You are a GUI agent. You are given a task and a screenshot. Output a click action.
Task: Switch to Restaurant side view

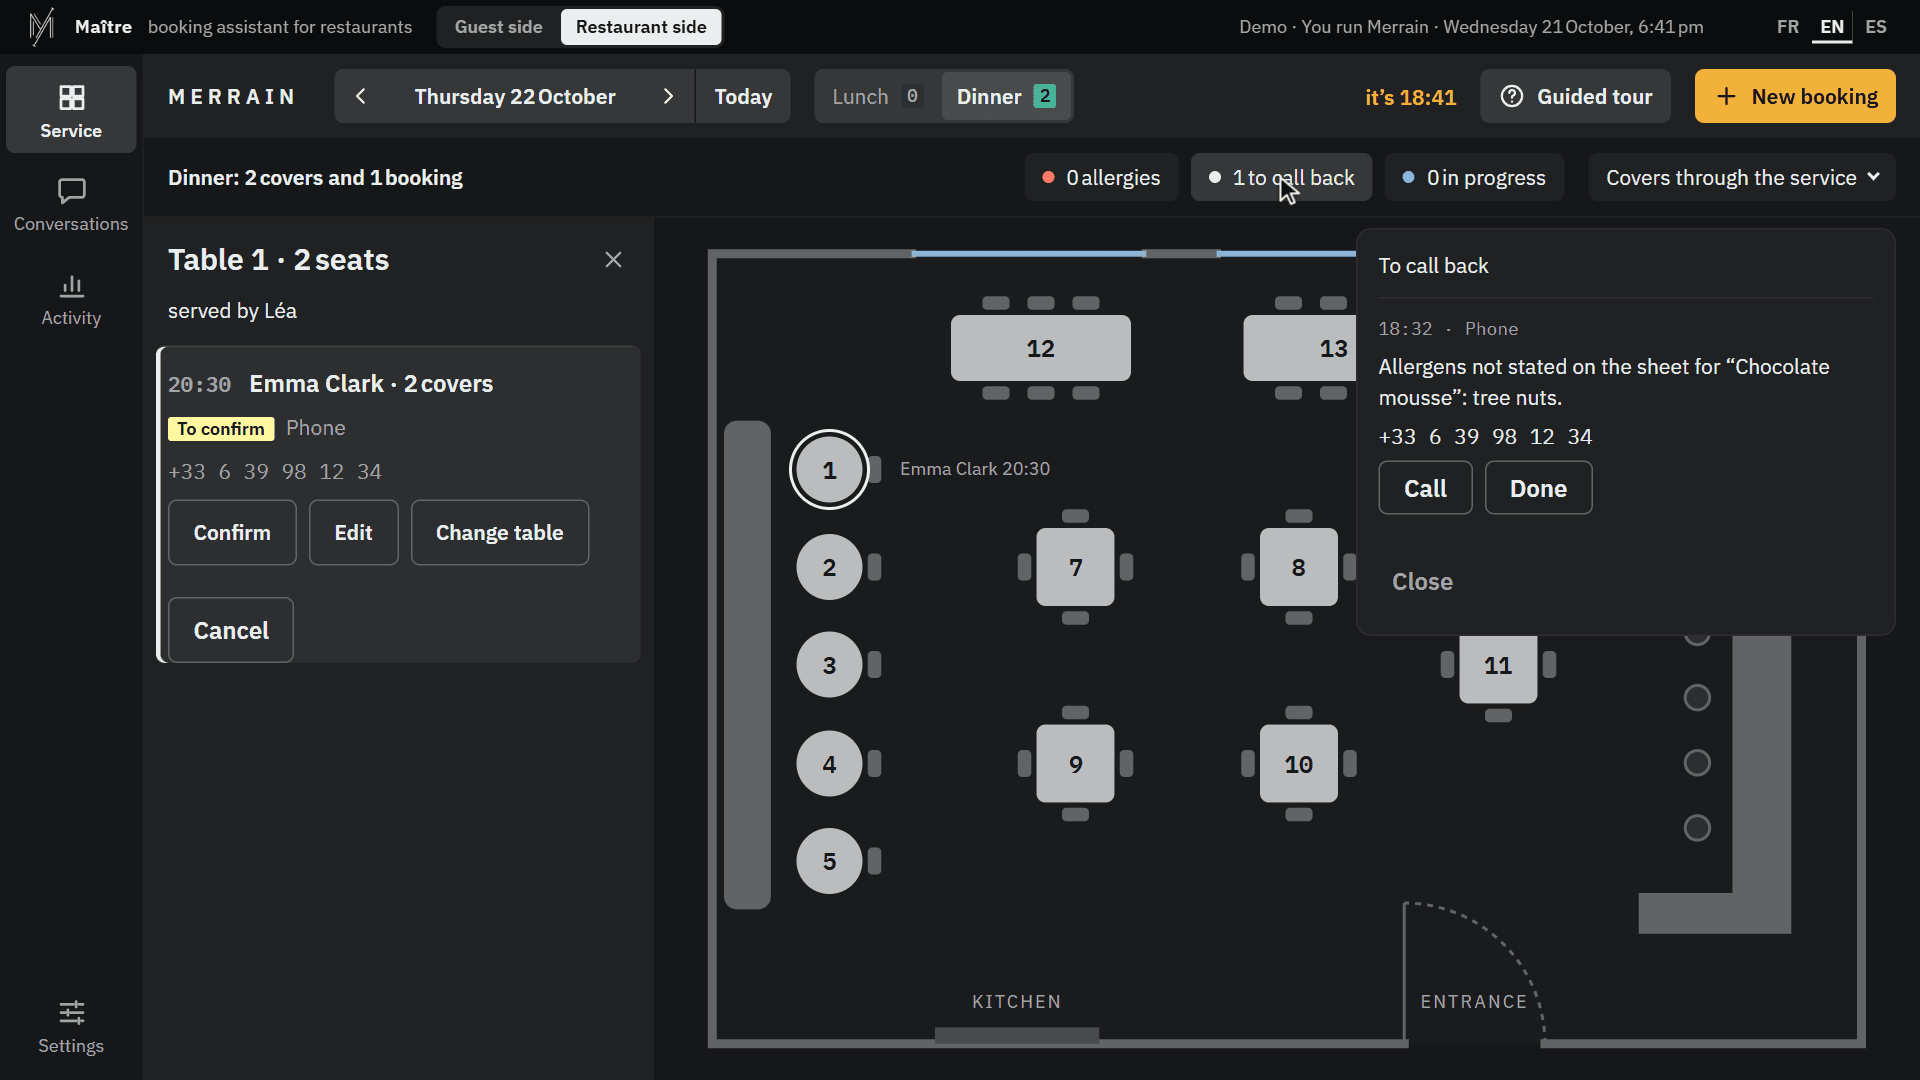[640, 27]
